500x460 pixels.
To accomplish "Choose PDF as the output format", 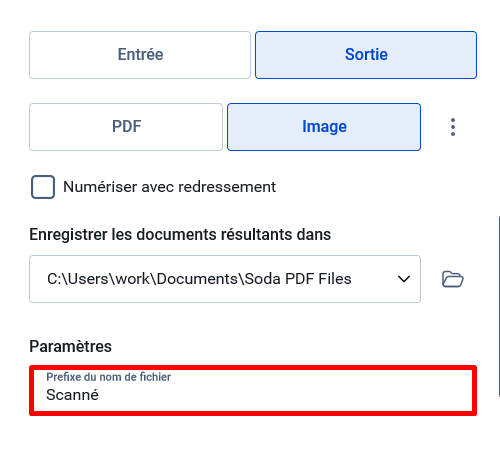I will click(x=126, y=127).
